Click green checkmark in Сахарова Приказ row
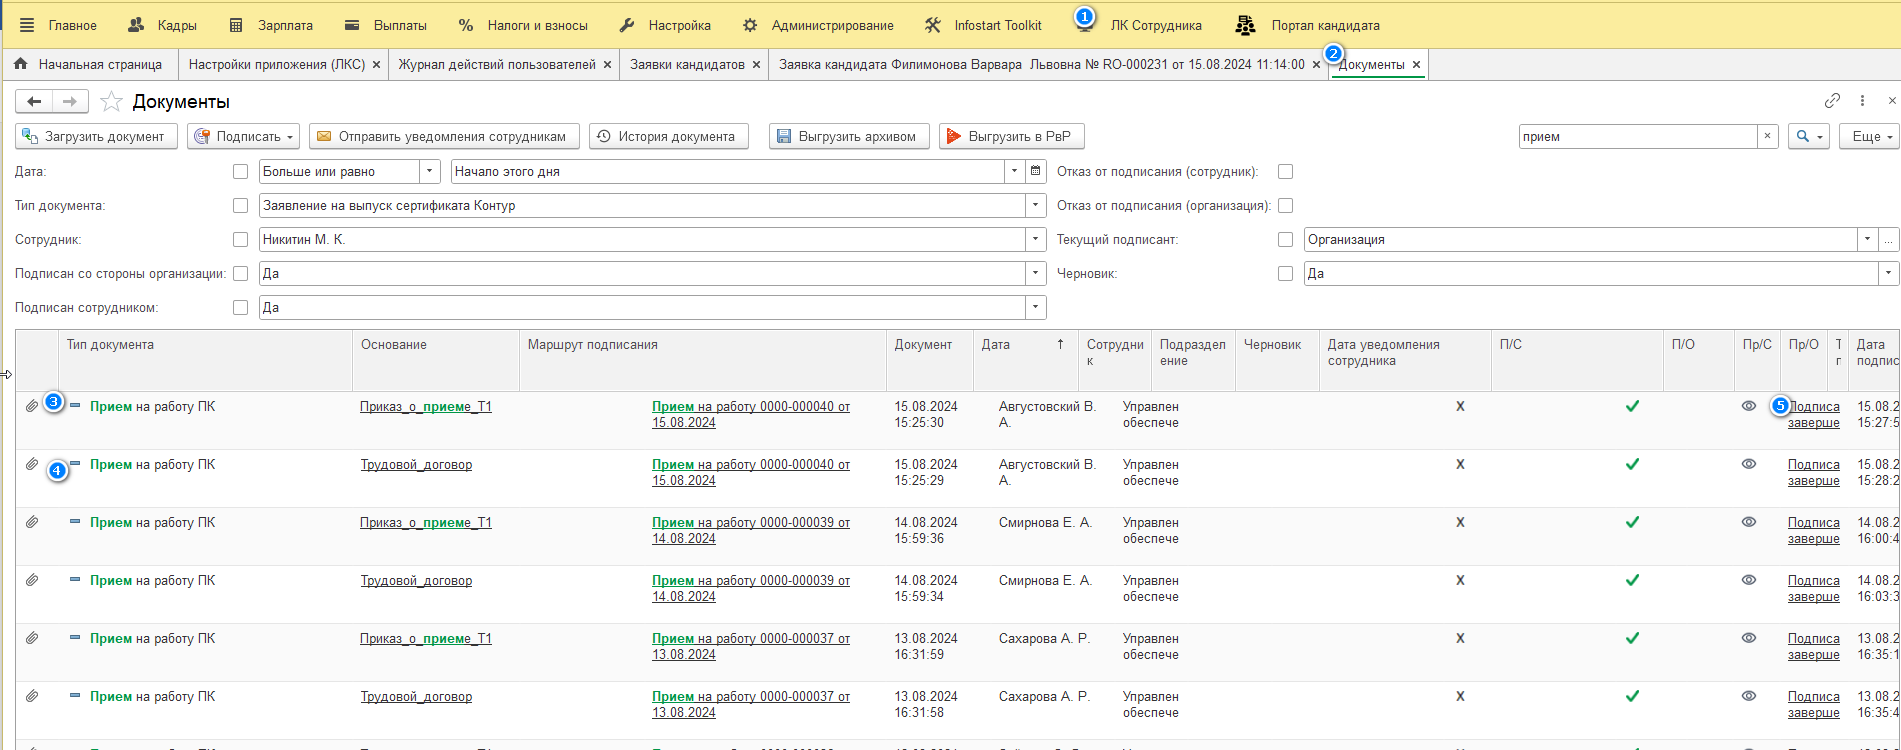Image resolution: width=1901 pixels, height=750 pixels. click(1632, 638)
